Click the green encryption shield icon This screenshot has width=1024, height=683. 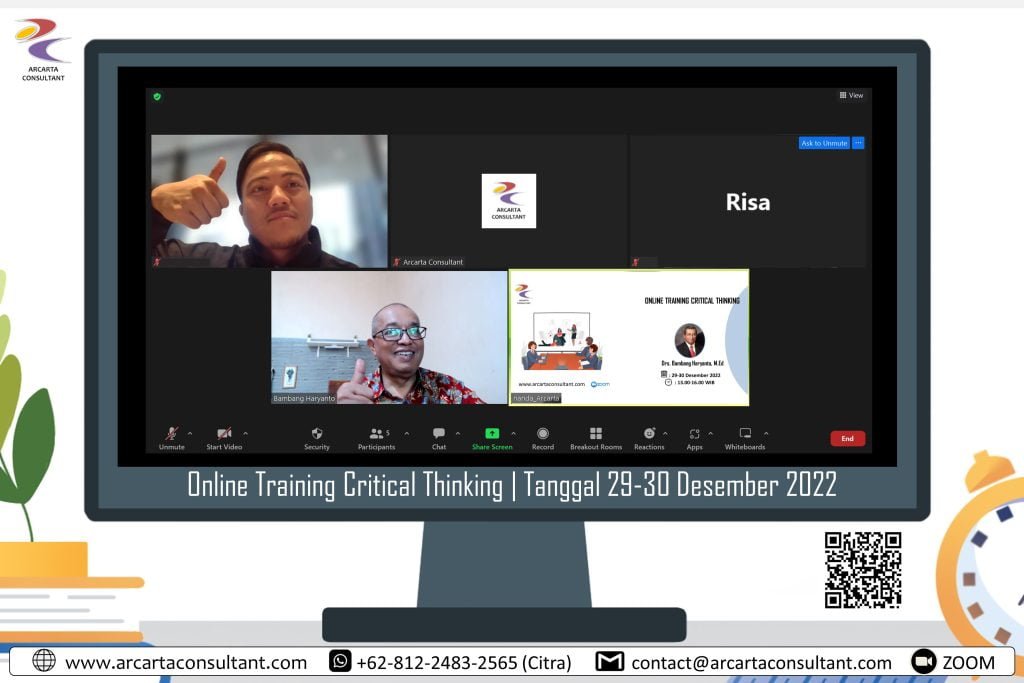point(157,97)
